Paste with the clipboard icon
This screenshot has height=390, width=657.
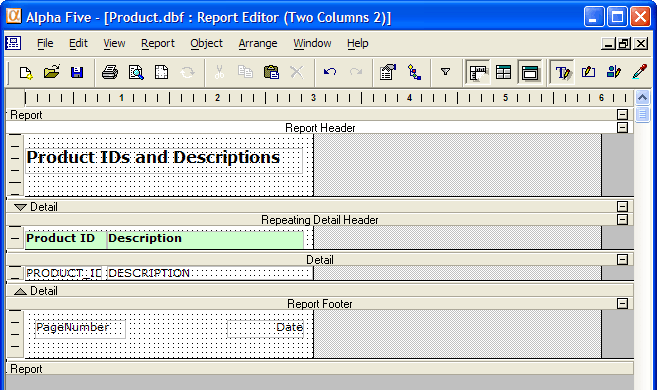tap(271, 72)
